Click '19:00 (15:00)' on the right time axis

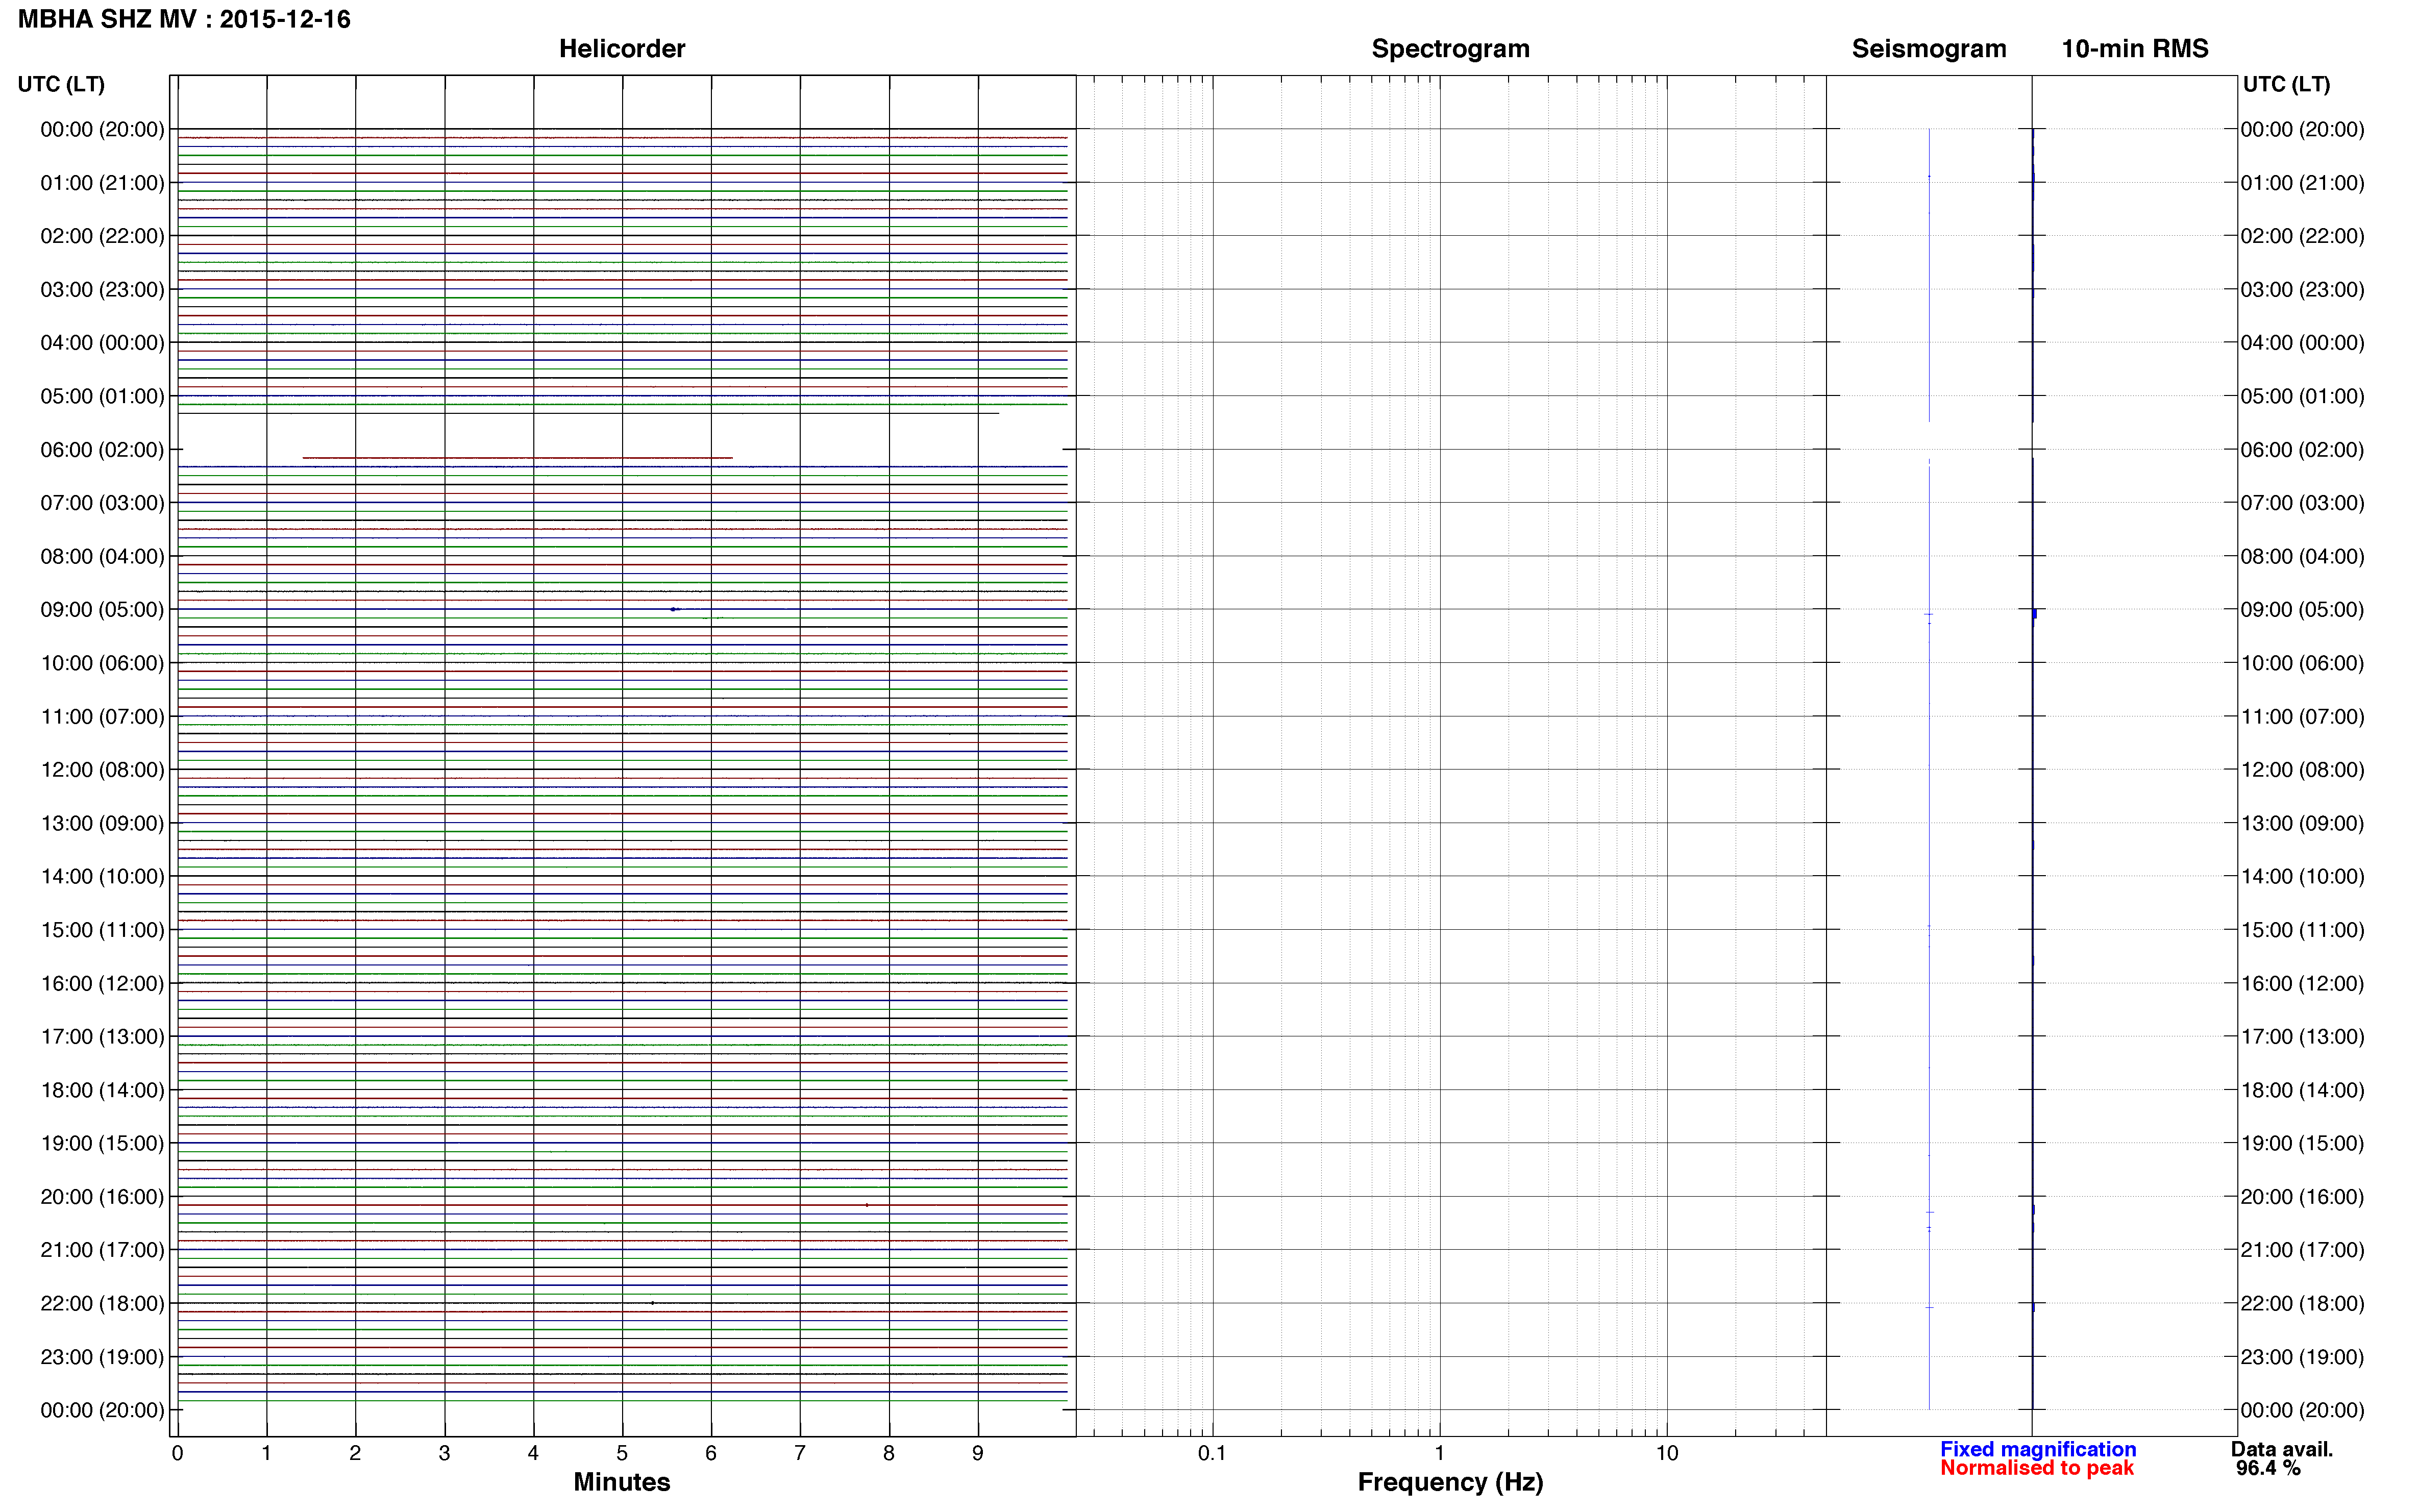point(2302,1144)
